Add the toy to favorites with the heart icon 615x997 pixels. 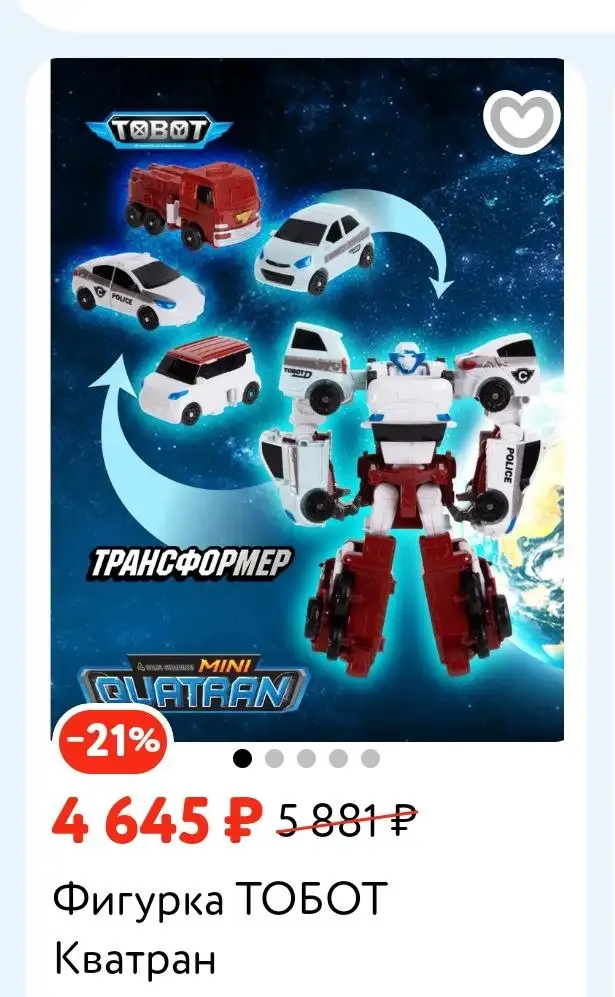pyautogui.click(x=522, y=121)
